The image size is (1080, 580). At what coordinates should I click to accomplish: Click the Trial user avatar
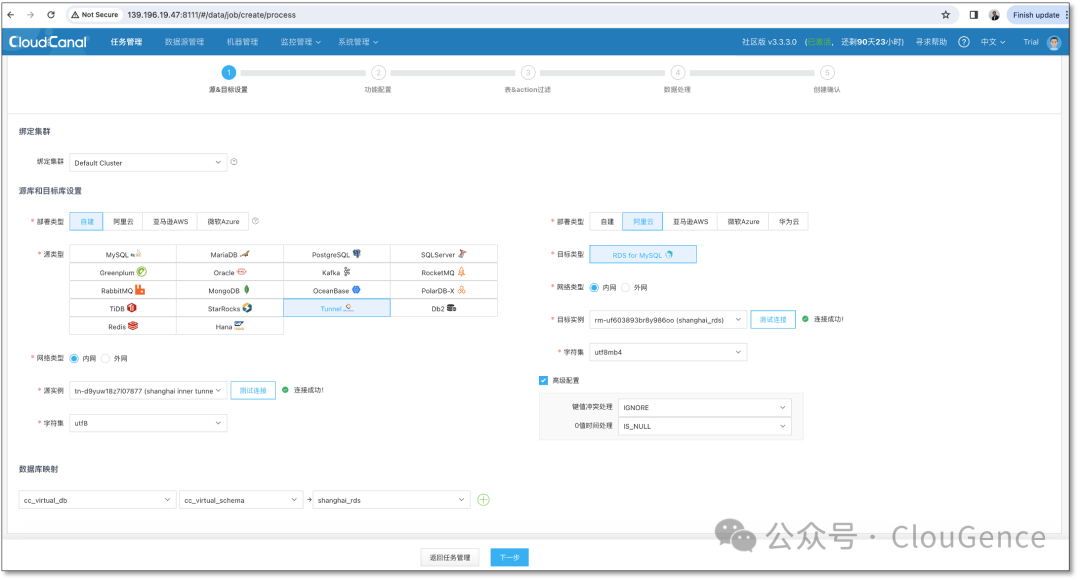pos(1053,42)
